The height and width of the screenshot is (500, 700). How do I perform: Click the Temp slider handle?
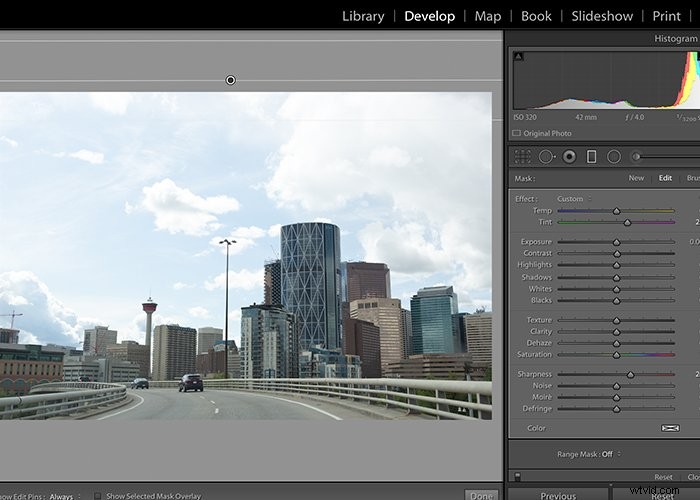617,211
